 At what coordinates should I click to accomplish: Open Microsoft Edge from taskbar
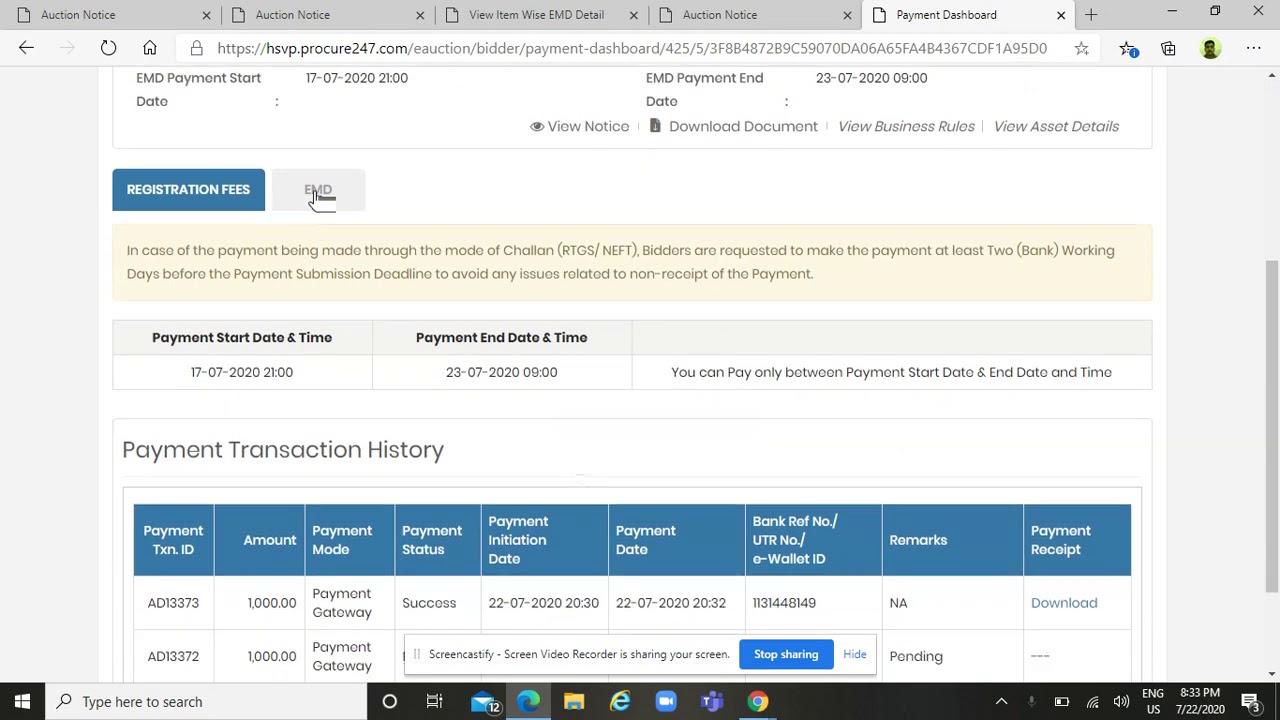528,702
